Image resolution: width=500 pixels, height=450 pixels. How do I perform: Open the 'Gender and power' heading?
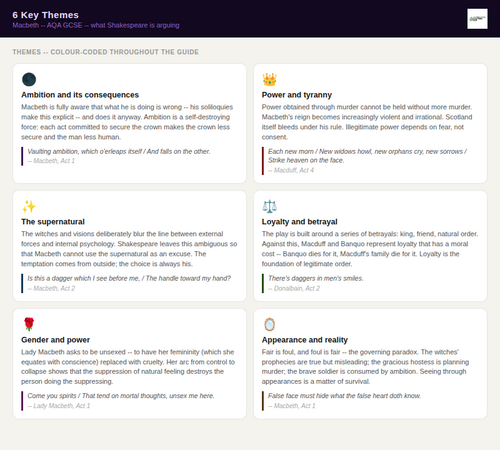pyautogui.click(x=56, y=340)
